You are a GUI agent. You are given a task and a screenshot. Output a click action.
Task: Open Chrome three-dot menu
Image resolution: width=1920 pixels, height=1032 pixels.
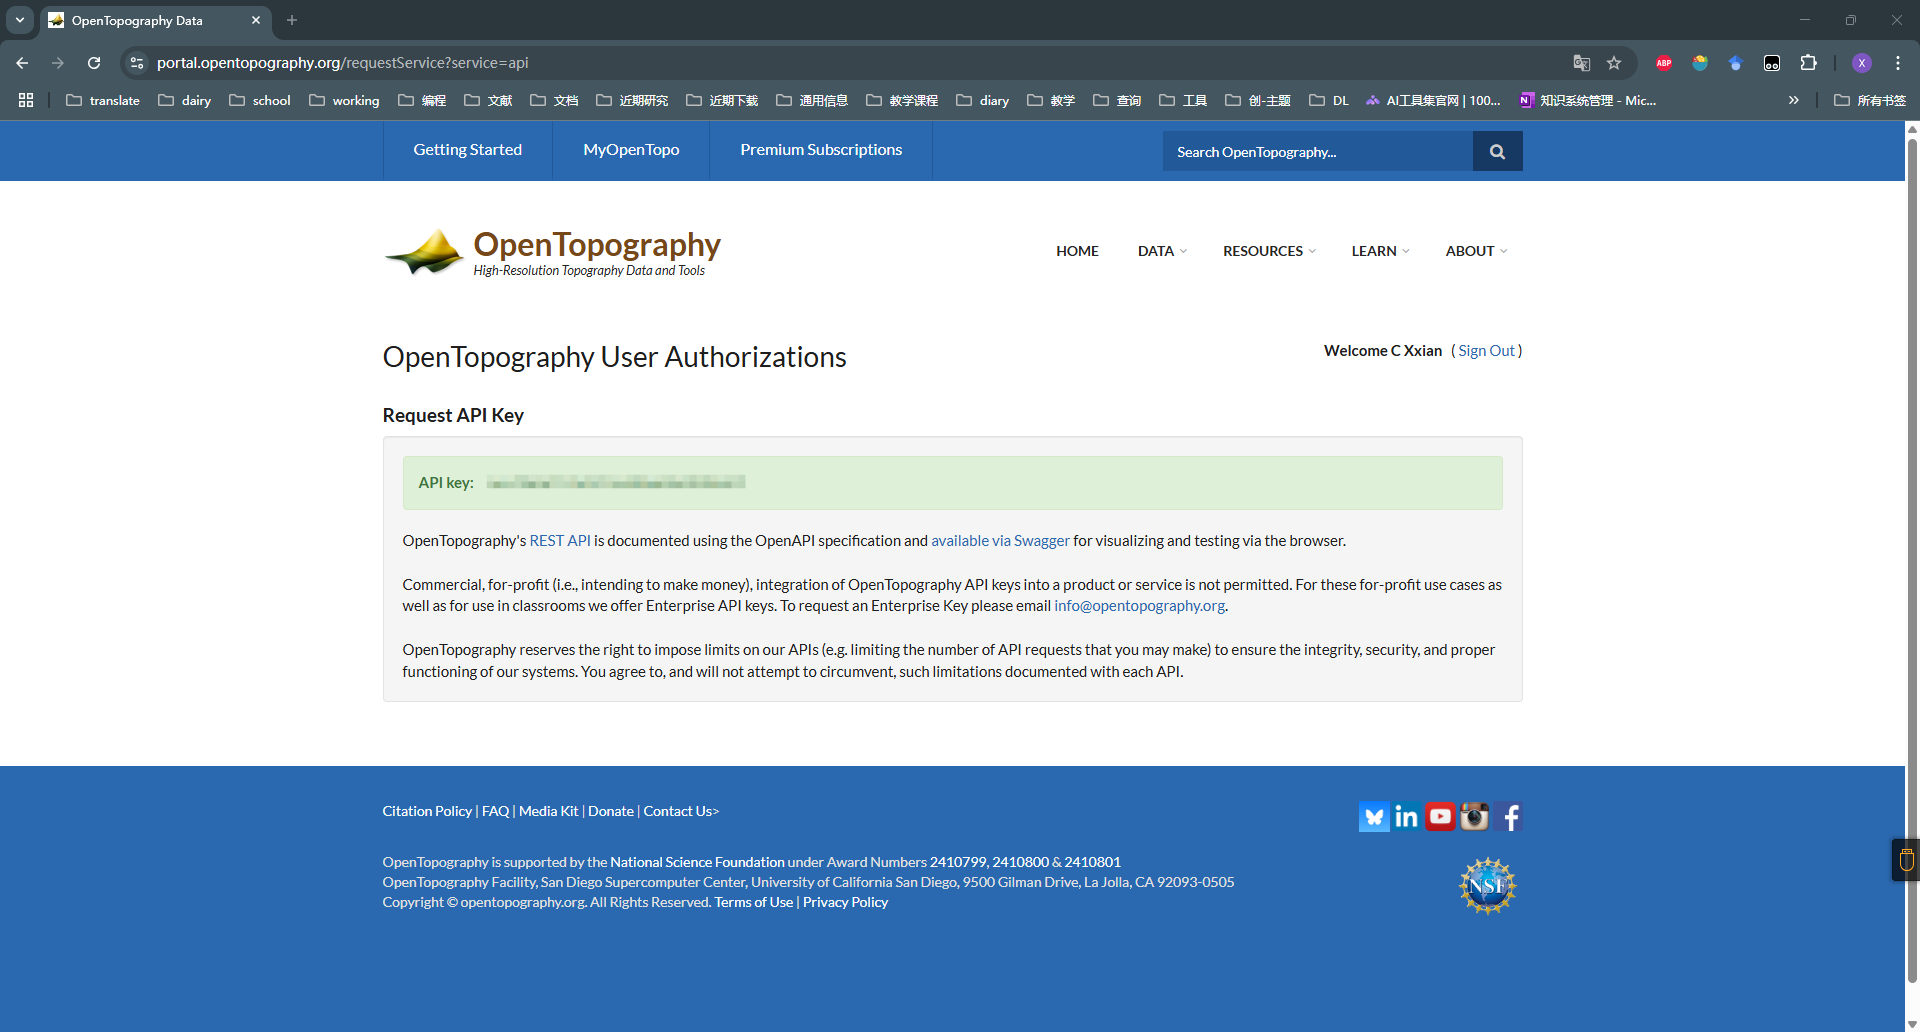[1898, 63]
